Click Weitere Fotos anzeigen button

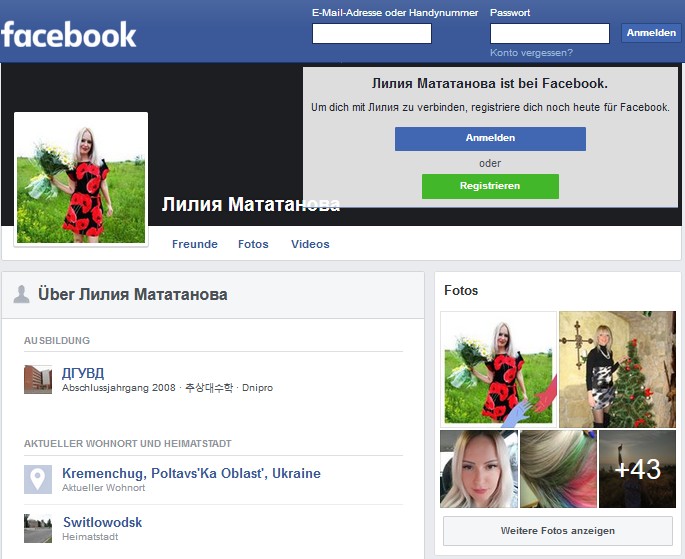pos(558,531)
